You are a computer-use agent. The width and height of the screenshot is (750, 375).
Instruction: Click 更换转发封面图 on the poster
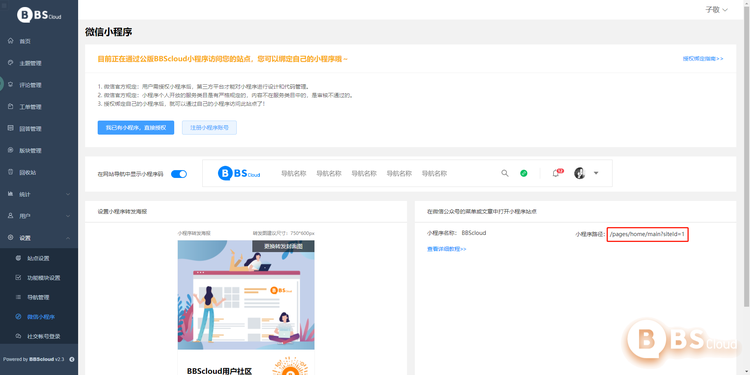pyautogui.click(x=283, y=246)
